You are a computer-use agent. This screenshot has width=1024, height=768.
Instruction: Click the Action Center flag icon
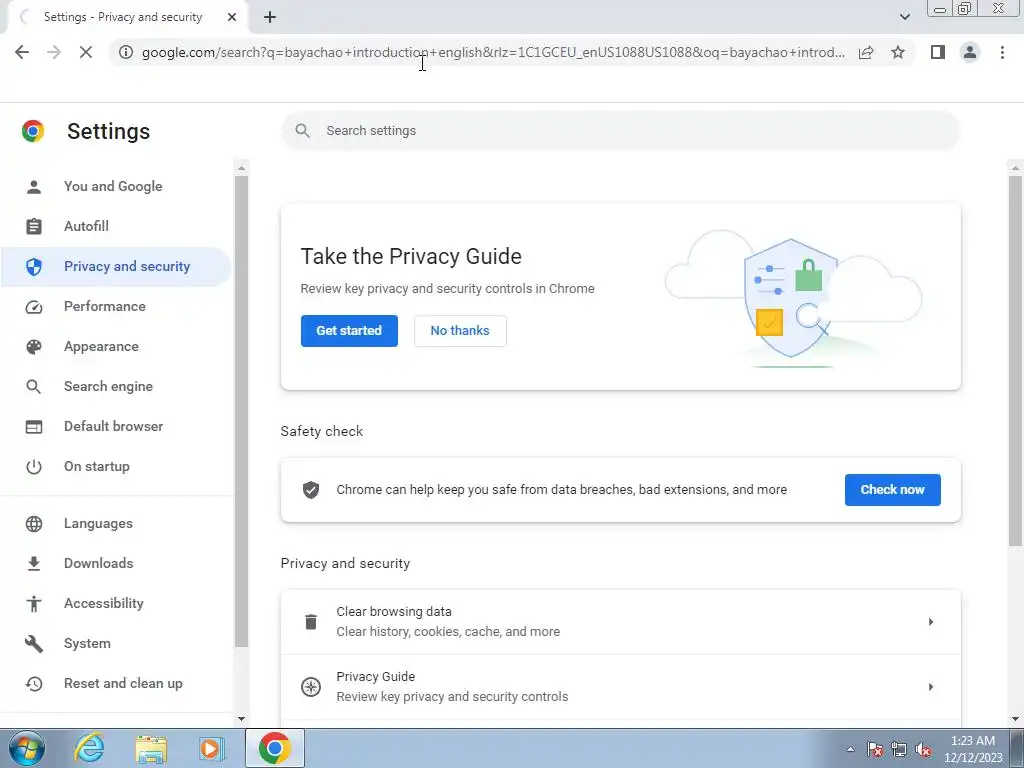pyautogui.click(x=875, y=749)
